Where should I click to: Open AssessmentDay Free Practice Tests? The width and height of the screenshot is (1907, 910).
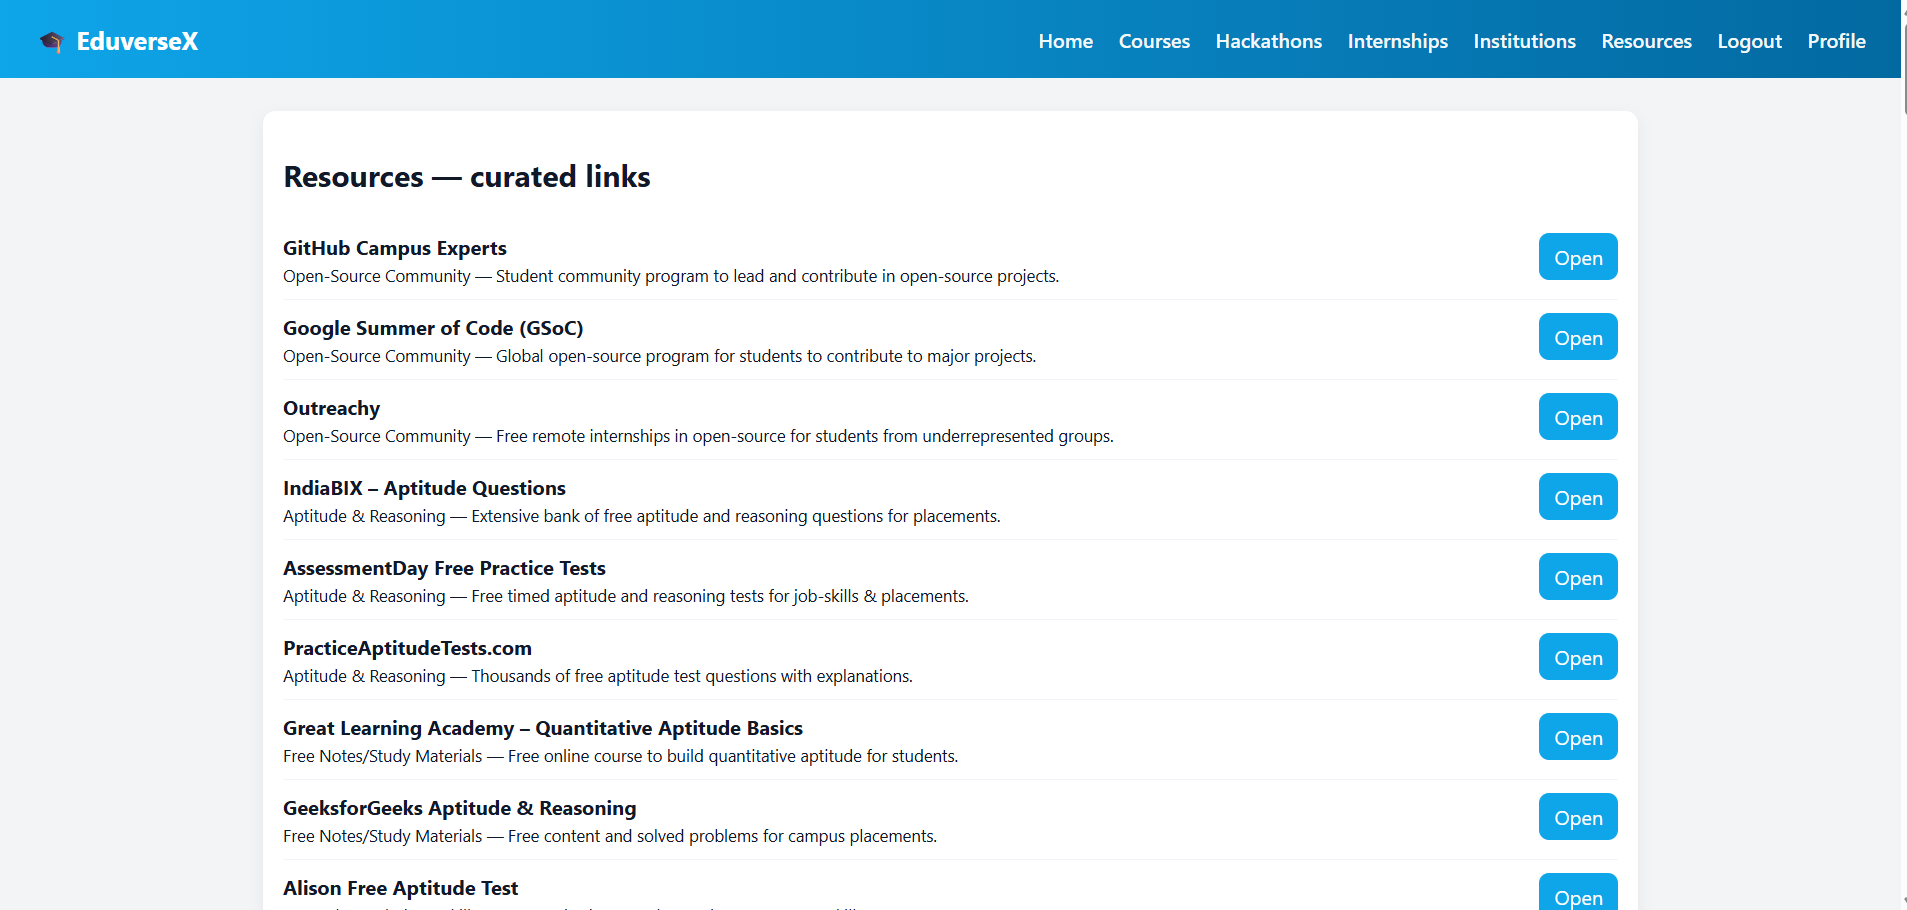(1578, 577)
